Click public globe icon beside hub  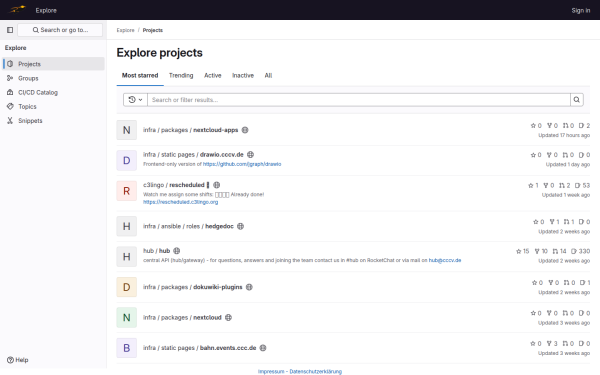[x=177, y=251]
